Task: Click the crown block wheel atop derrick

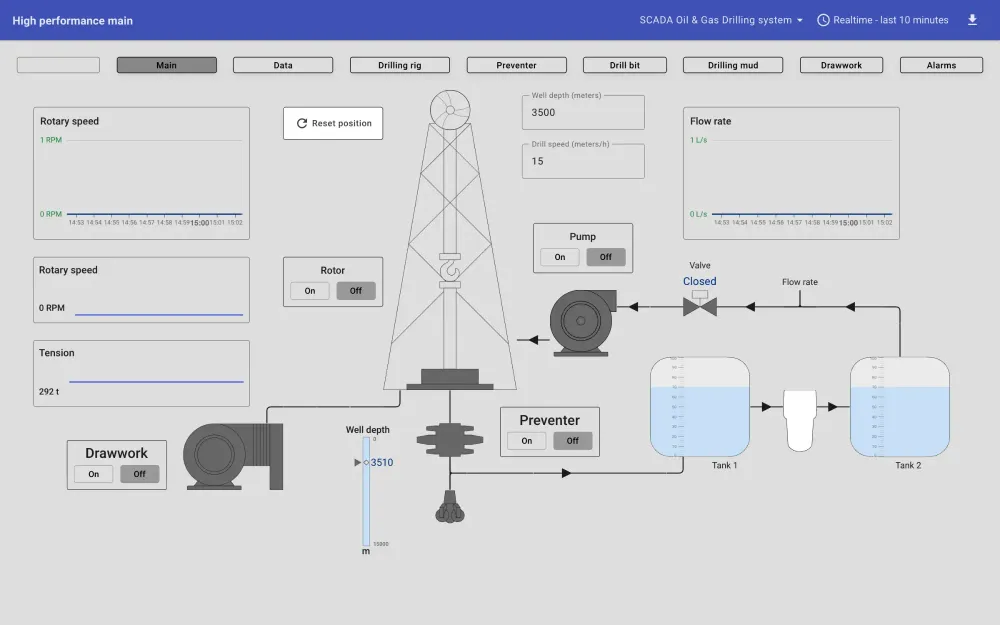Action: point(450,110)
